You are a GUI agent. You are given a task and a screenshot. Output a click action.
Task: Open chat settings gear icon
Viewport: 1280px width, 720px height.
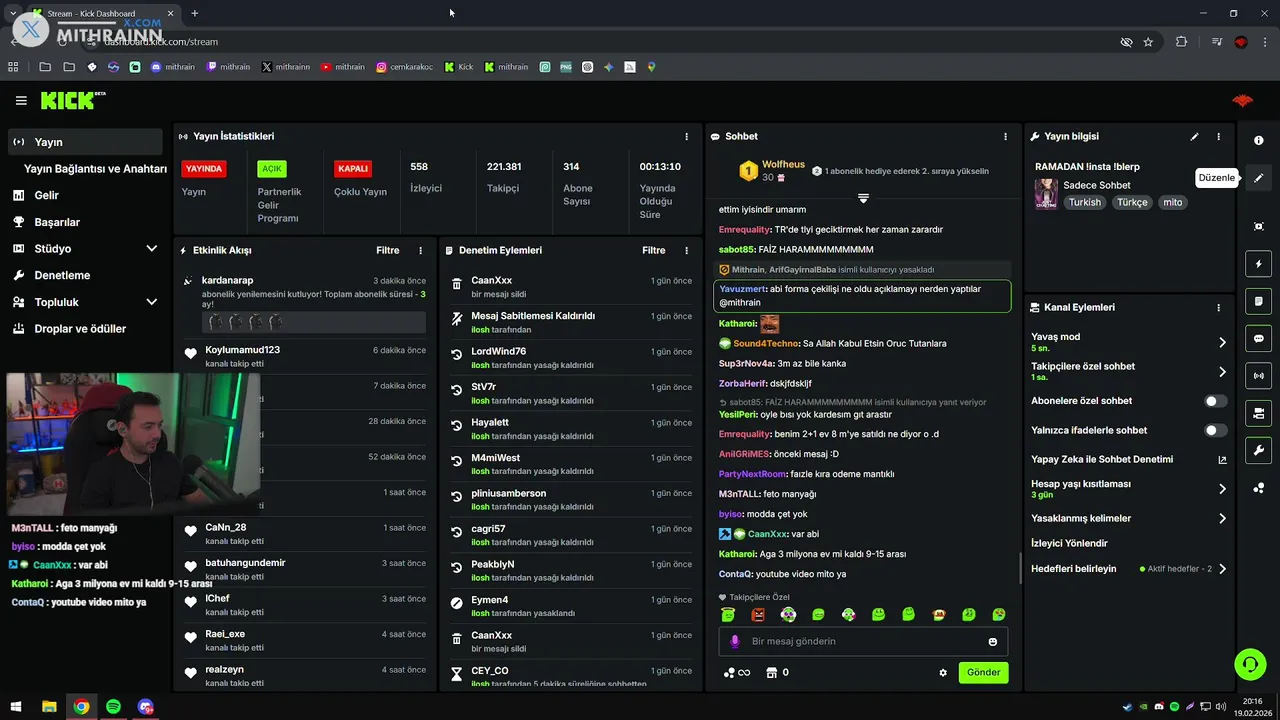942,673
